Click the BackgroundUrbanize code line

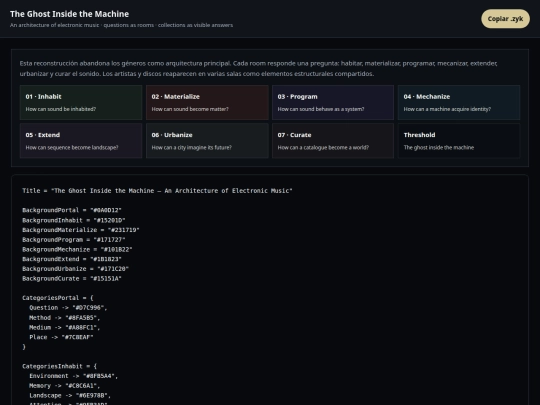(x=76, y=268)
